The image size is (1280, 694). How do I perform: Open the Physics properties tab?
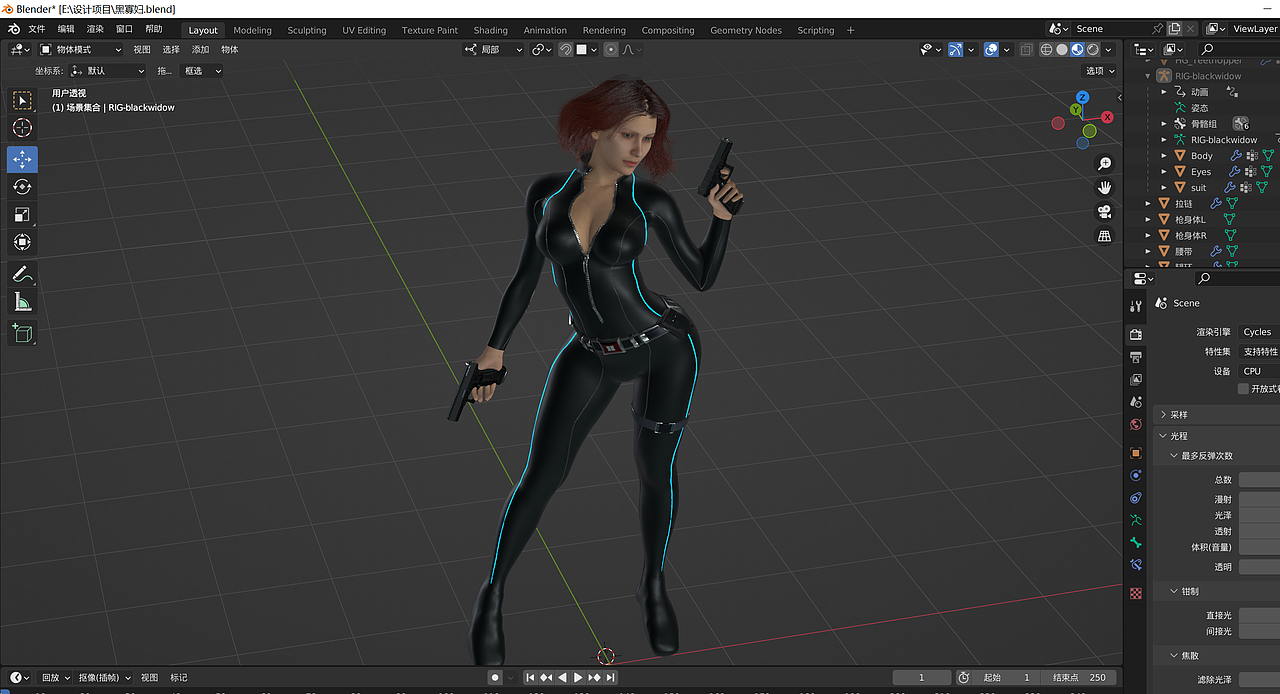[x=1135, y=476]
